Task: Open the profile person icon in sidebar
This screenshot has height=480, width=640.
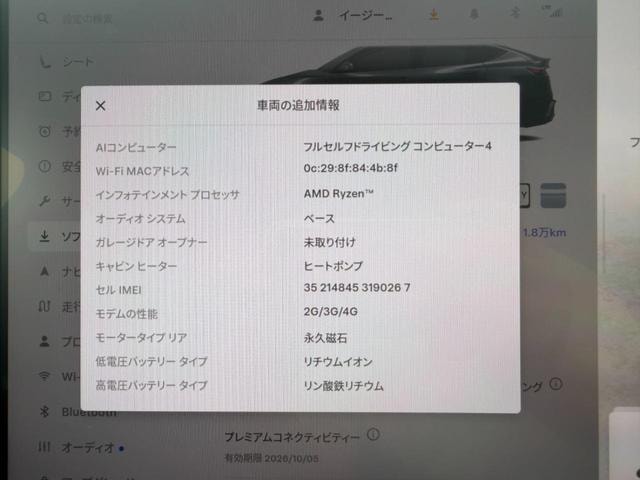Action: pyautogui.click(x=44, y=341)
